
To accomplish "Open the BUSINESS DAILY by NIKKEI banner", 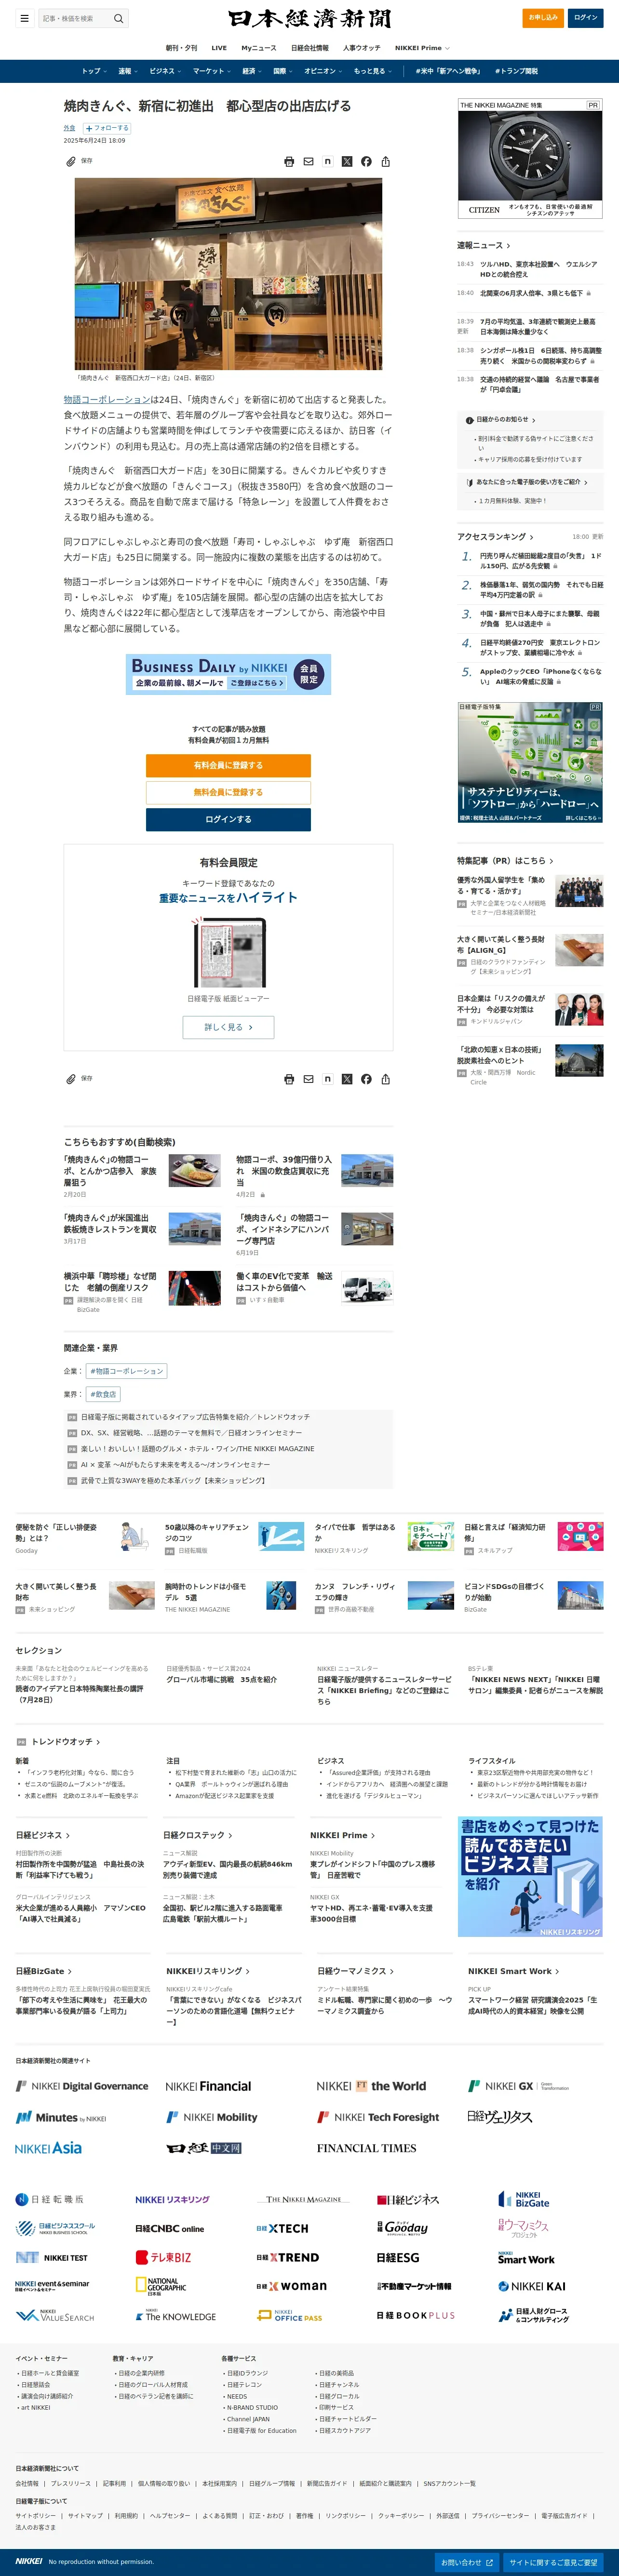I will pyautogui.click(x=228, y=674).
